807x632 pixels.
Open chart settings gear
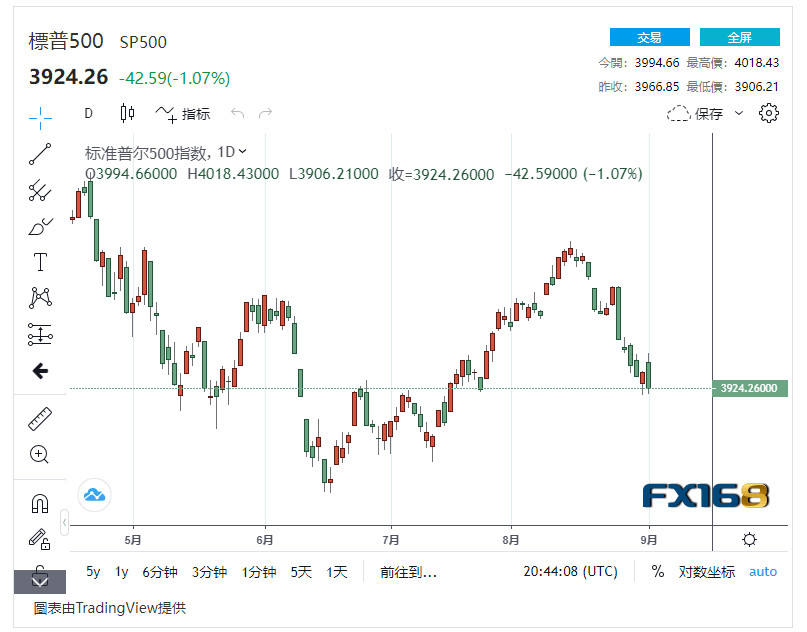(x=768, y=113)
